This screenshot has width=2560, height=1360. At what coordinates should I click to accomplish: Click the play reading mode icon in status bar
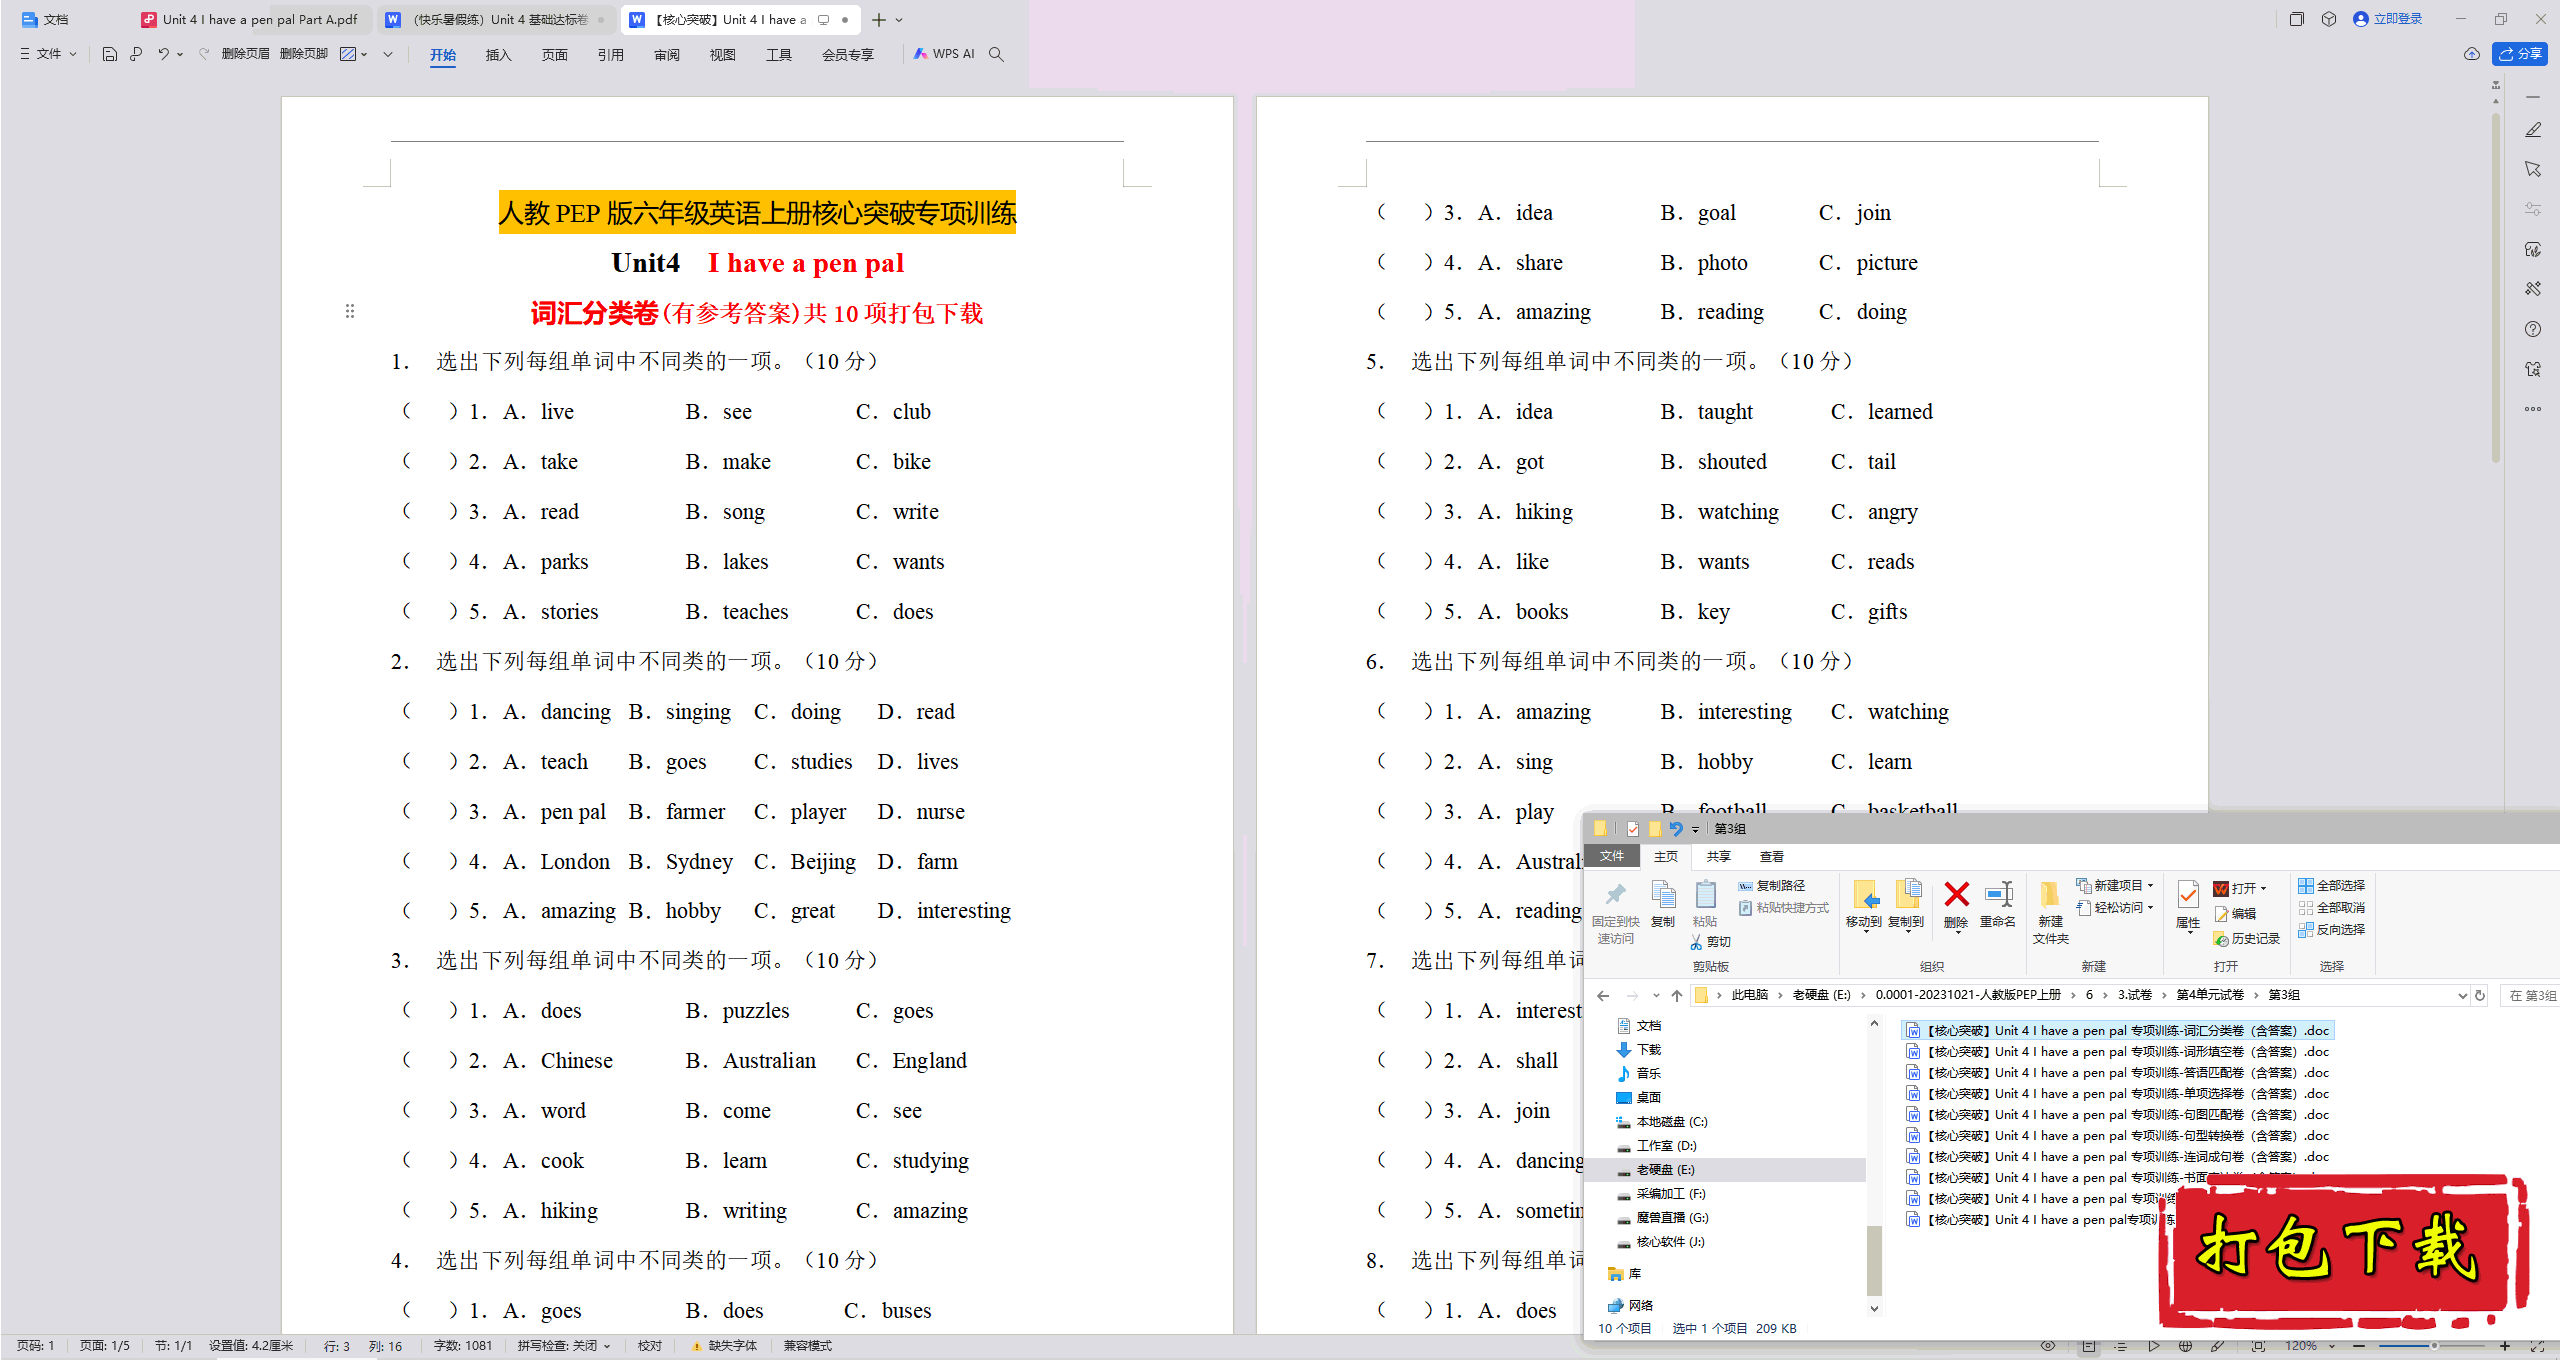point(2153,1346)
